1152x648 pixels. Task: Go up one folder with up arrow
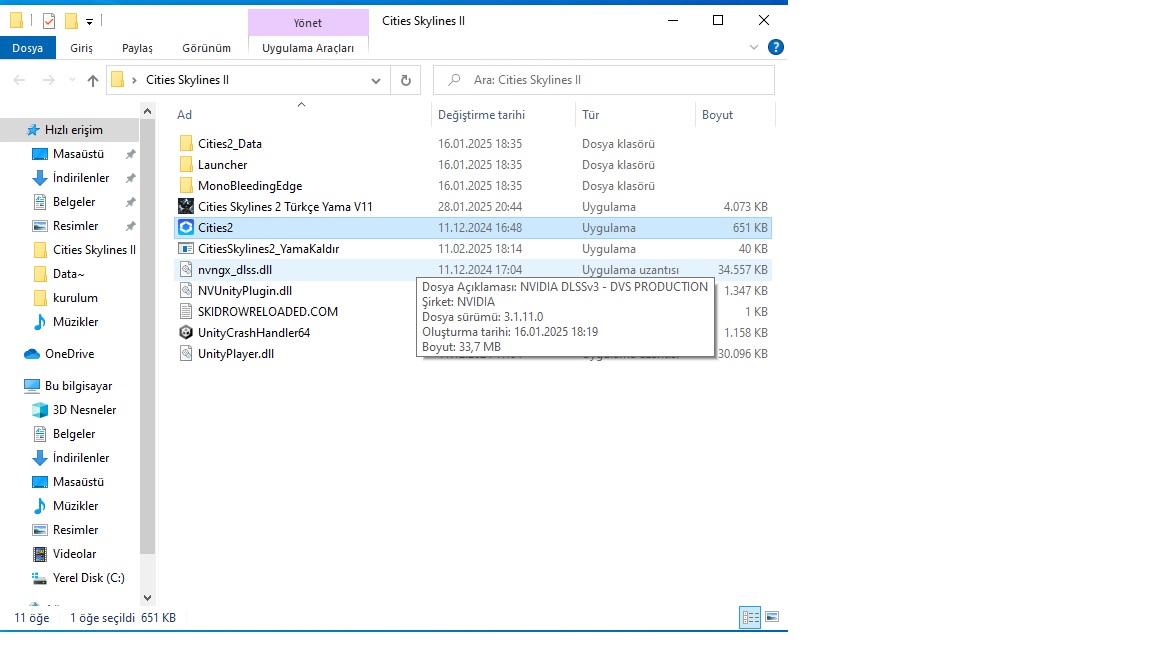click(x=93, y=80)
